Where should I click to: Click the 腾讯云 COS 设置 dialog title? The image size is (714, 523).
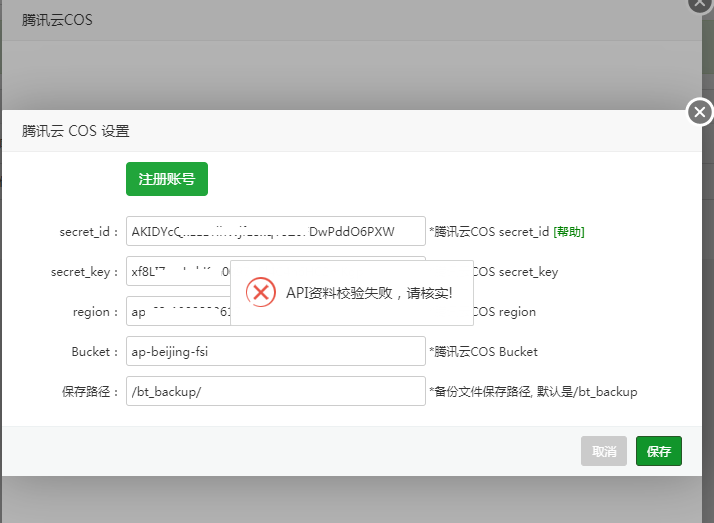[76, 131]
